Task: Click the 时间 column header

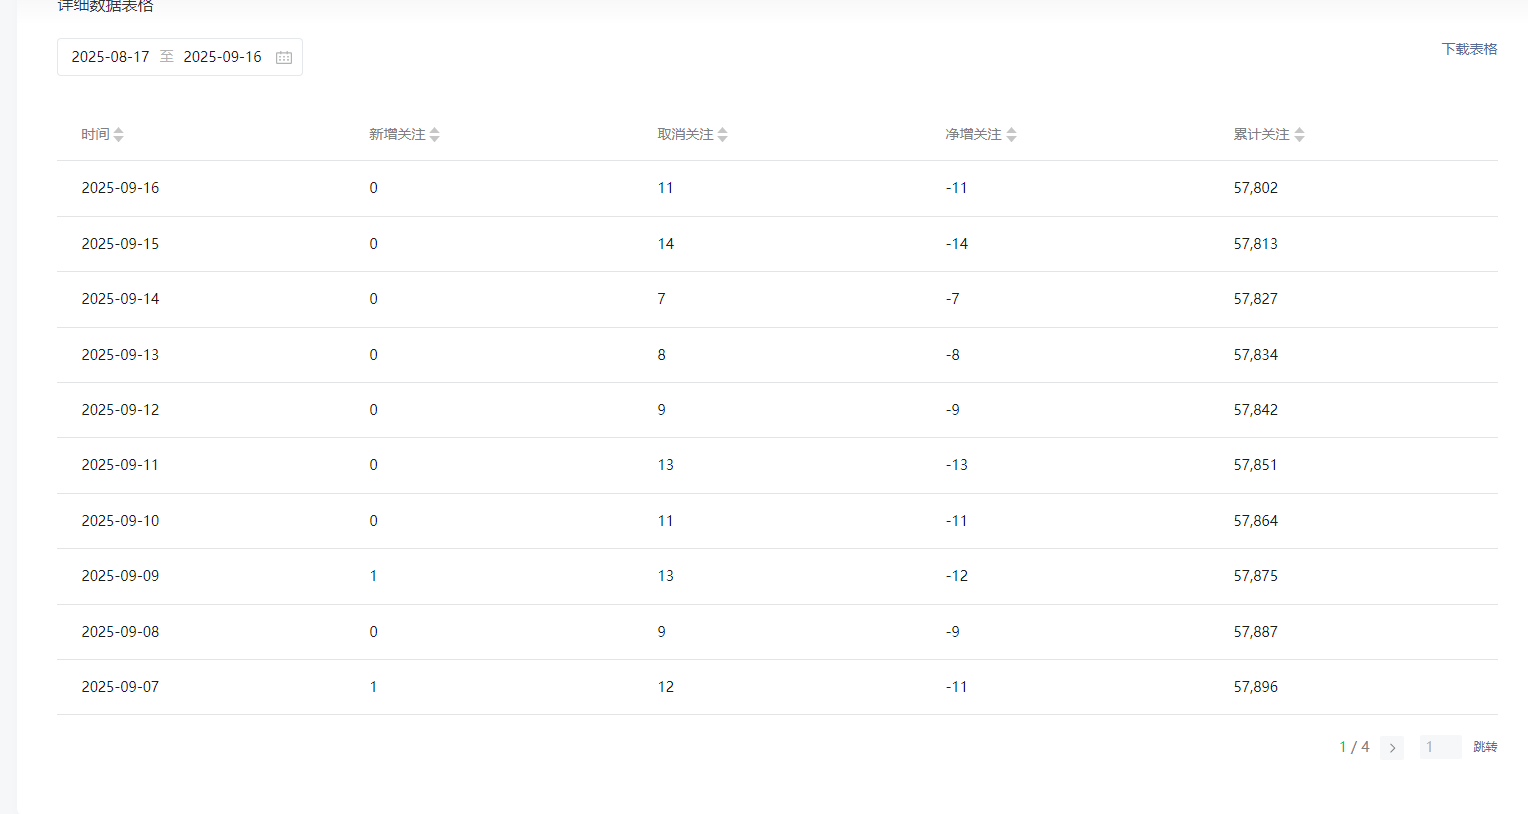Action: 95,134
